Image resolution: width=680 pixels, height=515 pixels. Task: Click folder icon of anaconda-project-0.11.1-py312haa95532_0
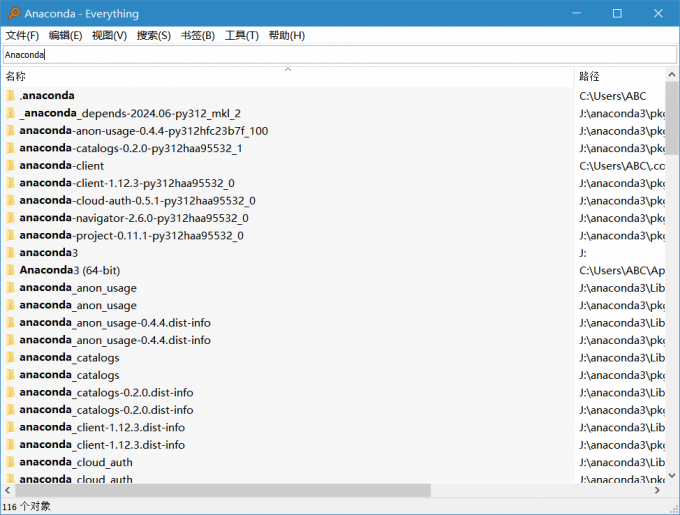pyautogui.click(x=11, y=235)
